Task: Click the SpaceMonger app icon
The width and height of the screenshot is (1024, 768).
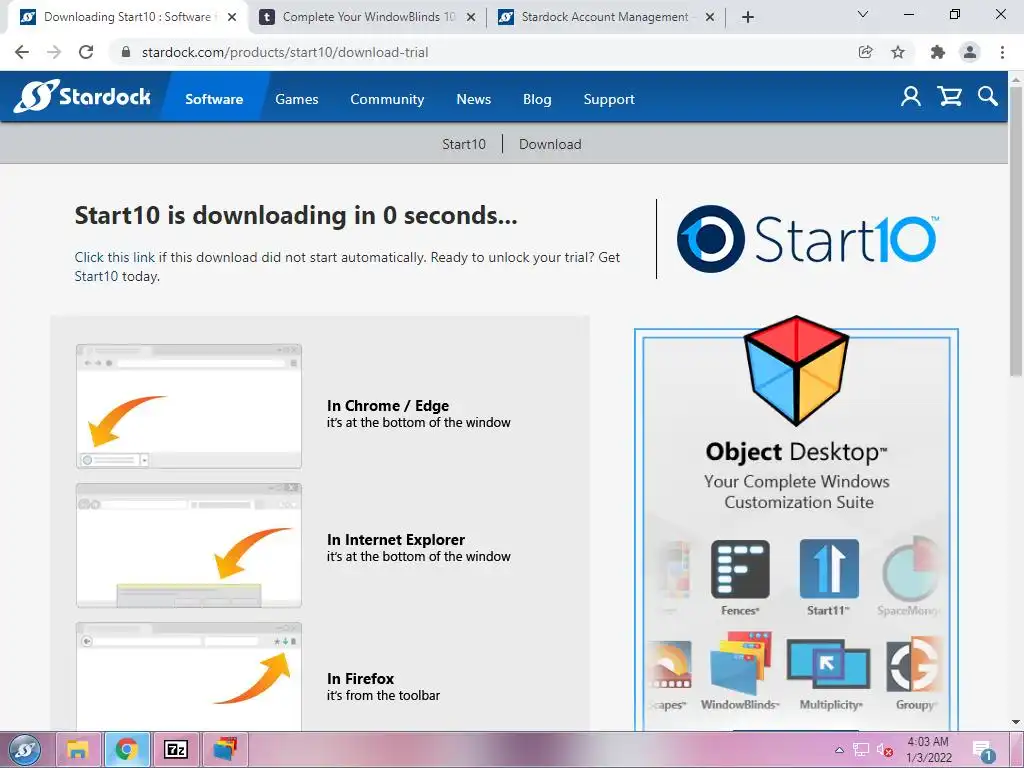Action: (x=912, y=568)
